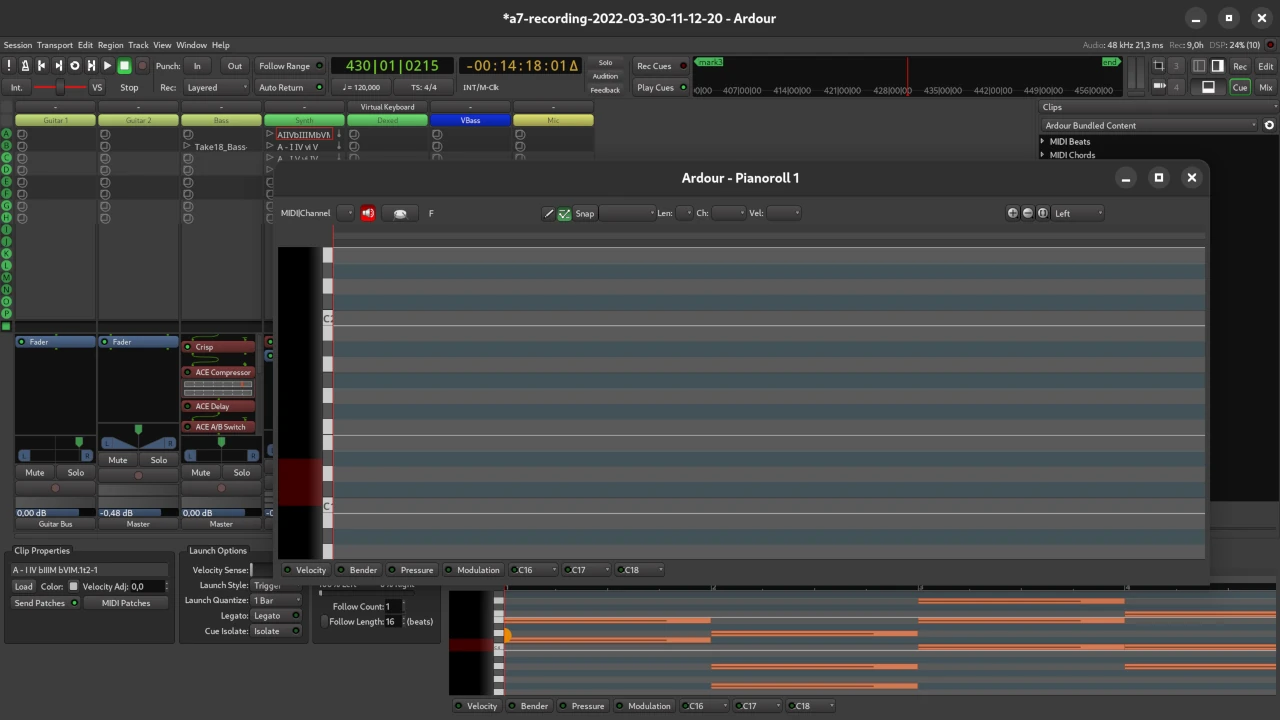Screen dimensions: 1280x720
Task: Click the tempo 120,000 button
Action: click(361, 87)
